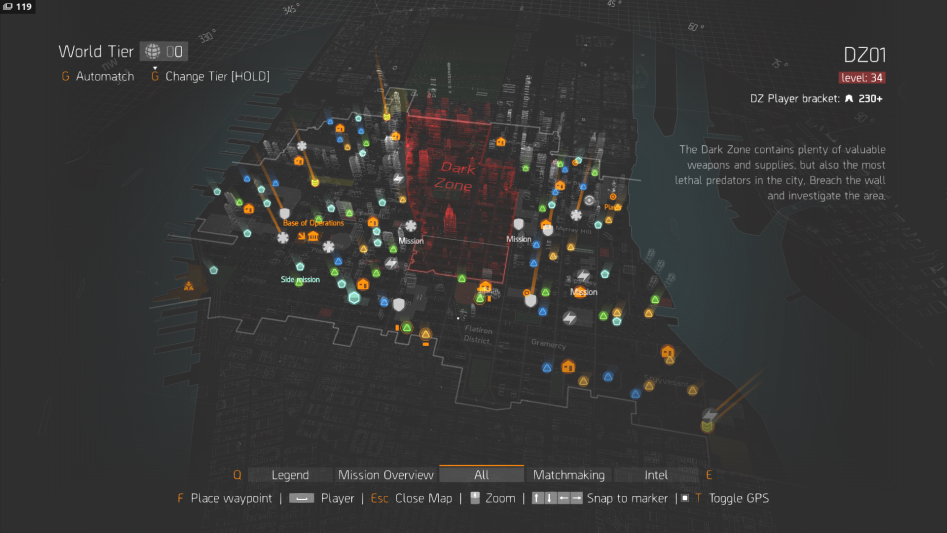Click the Side mission label

[300, 279]
